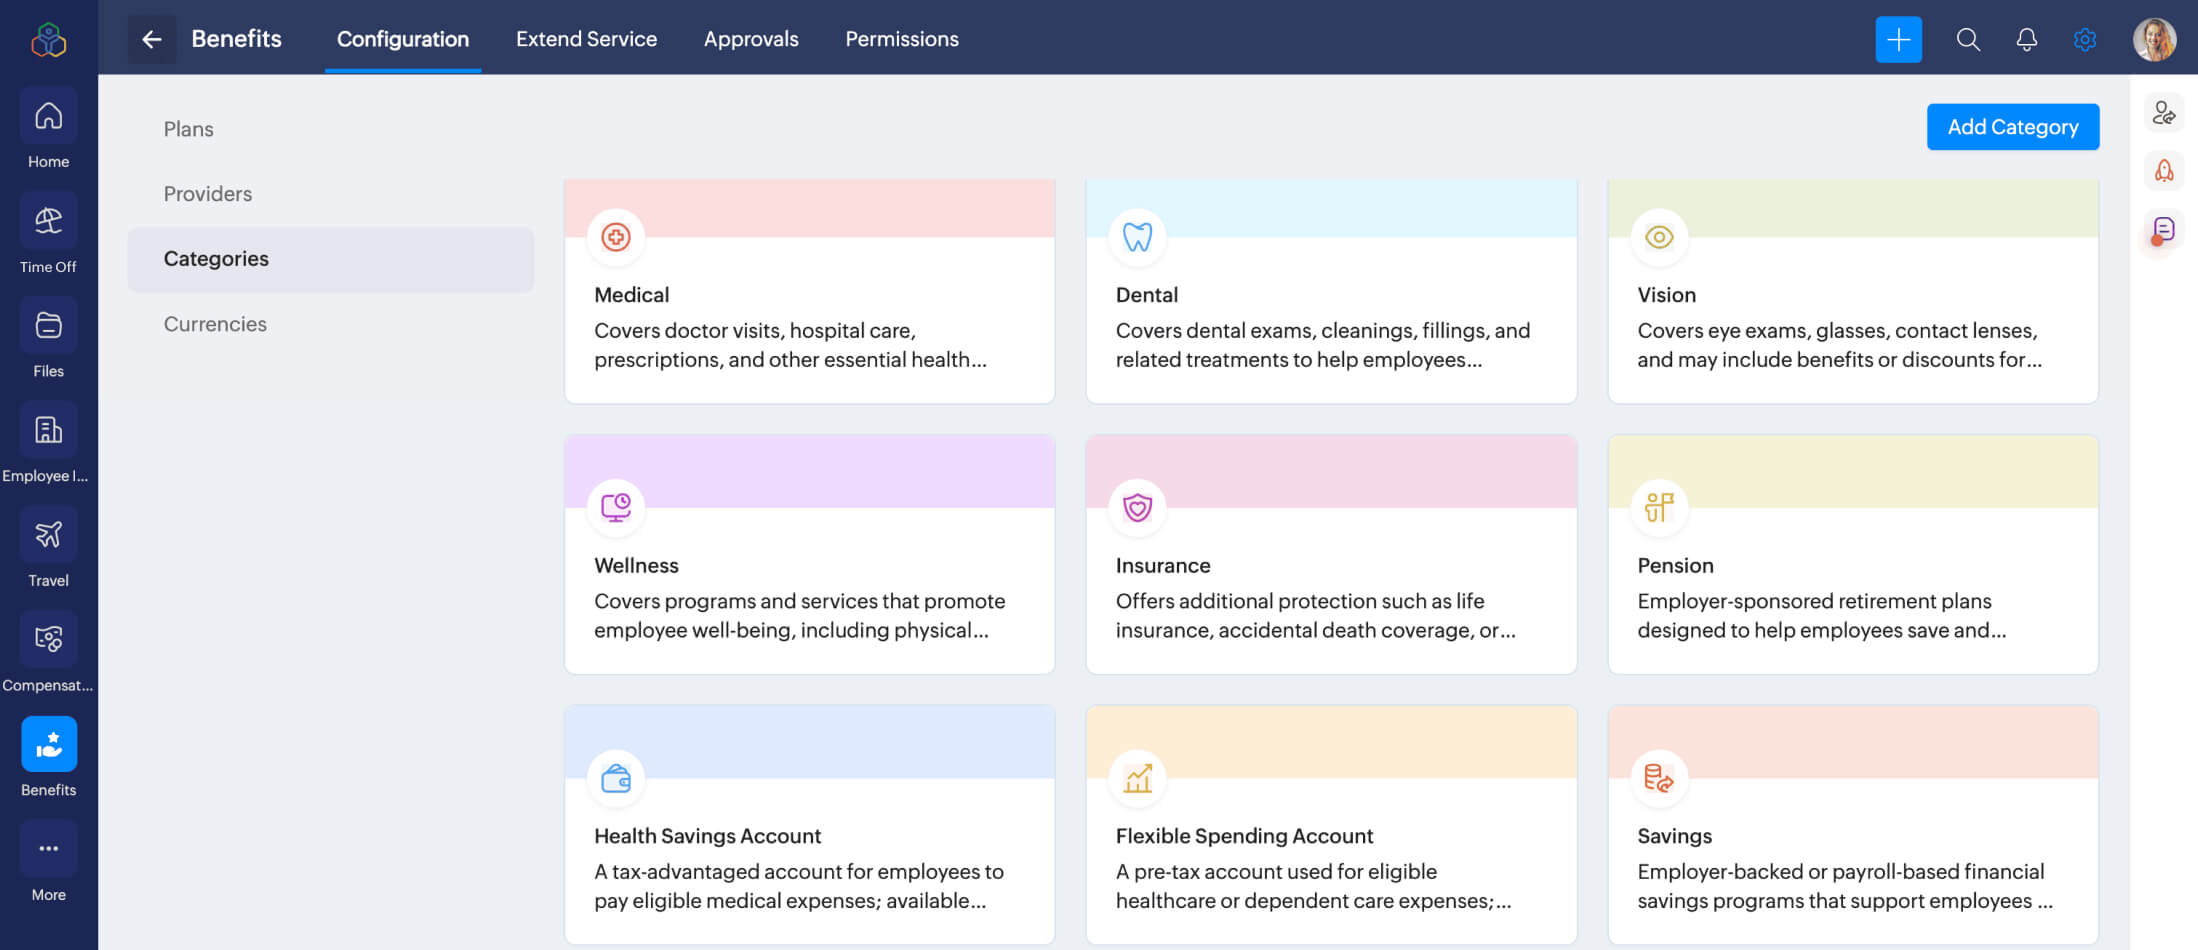The width and height of the screenshot is (2198, 950).
Task: Click text 'Covers dental exams, cleanings, fillings, and'
Action: click(1323, 331)
